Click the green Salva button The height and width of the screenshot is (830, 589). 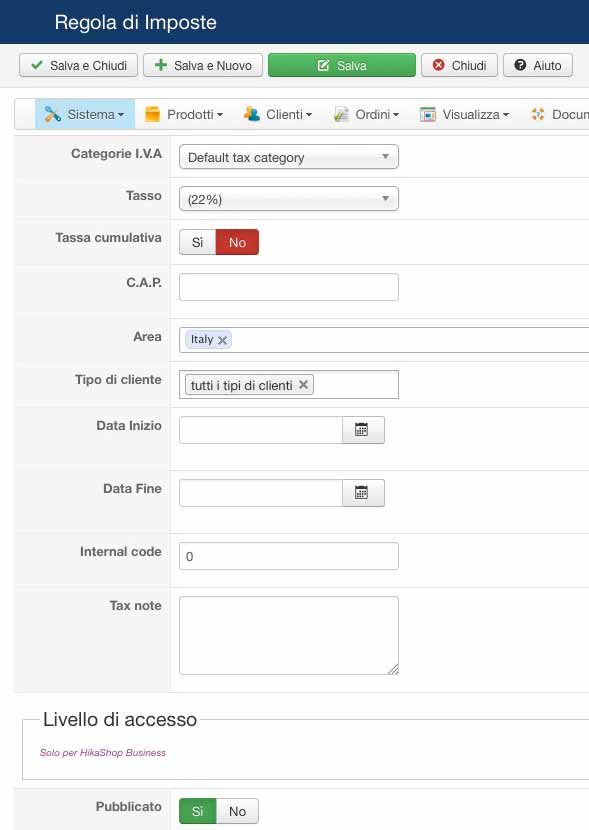pos(342,65)
